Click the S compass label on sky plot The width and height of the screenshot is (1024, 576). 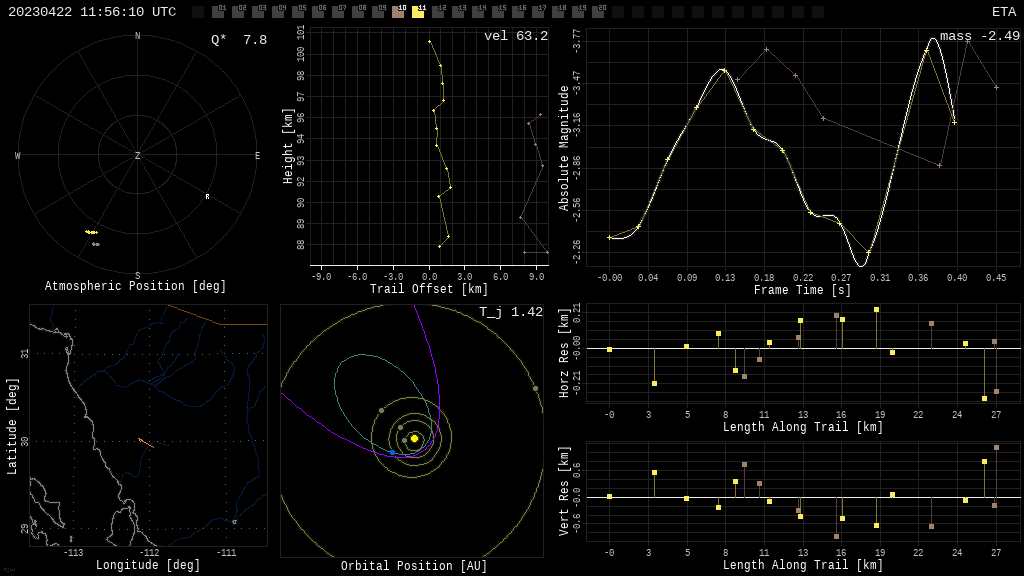[137, 275]
